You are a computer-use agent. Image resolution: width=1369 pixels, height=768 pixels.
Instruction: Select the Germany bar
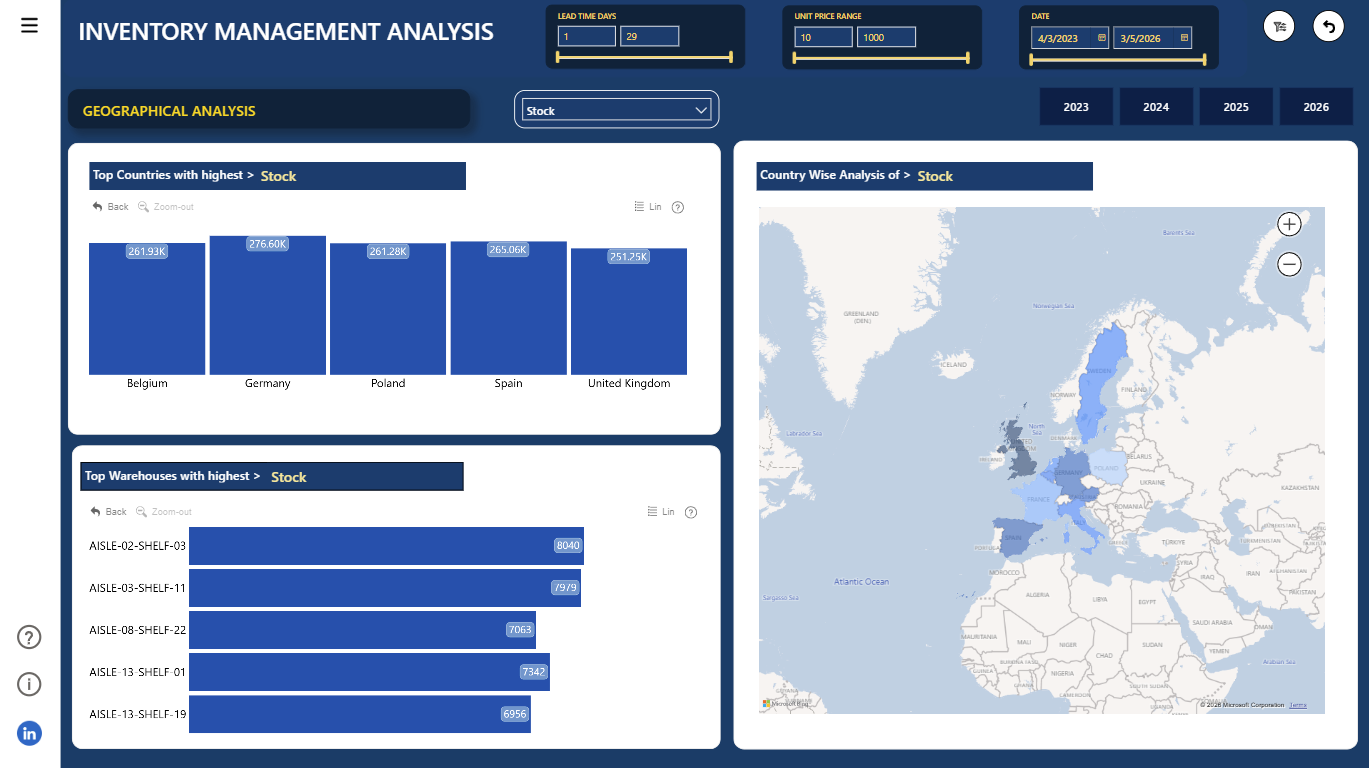[x=268, y=305]
